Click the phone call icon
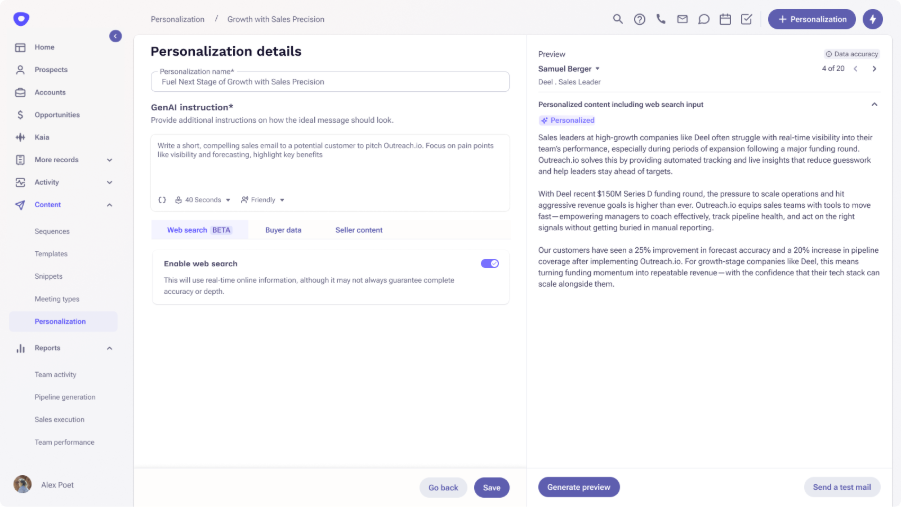 pyautogui.click(x=661, y=19)
